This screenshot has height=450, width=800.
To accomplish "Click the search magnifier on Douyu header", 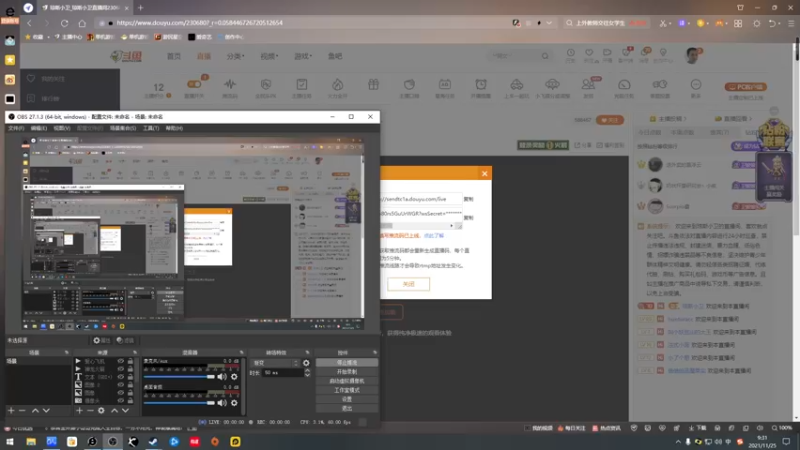I will [545, 56].
